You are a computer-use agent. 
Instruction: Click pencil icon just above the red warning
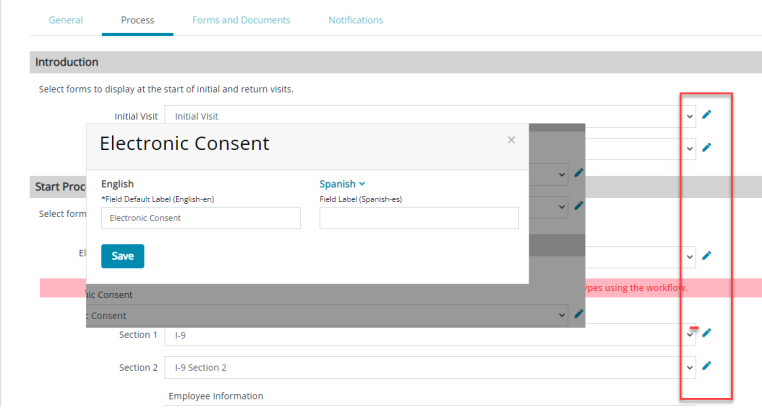706,256
